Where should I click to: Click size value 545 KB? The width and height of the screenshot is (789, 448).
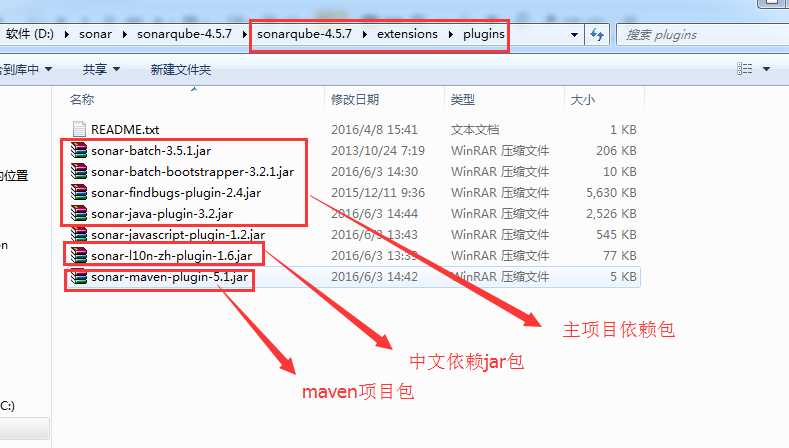[616, 235]
